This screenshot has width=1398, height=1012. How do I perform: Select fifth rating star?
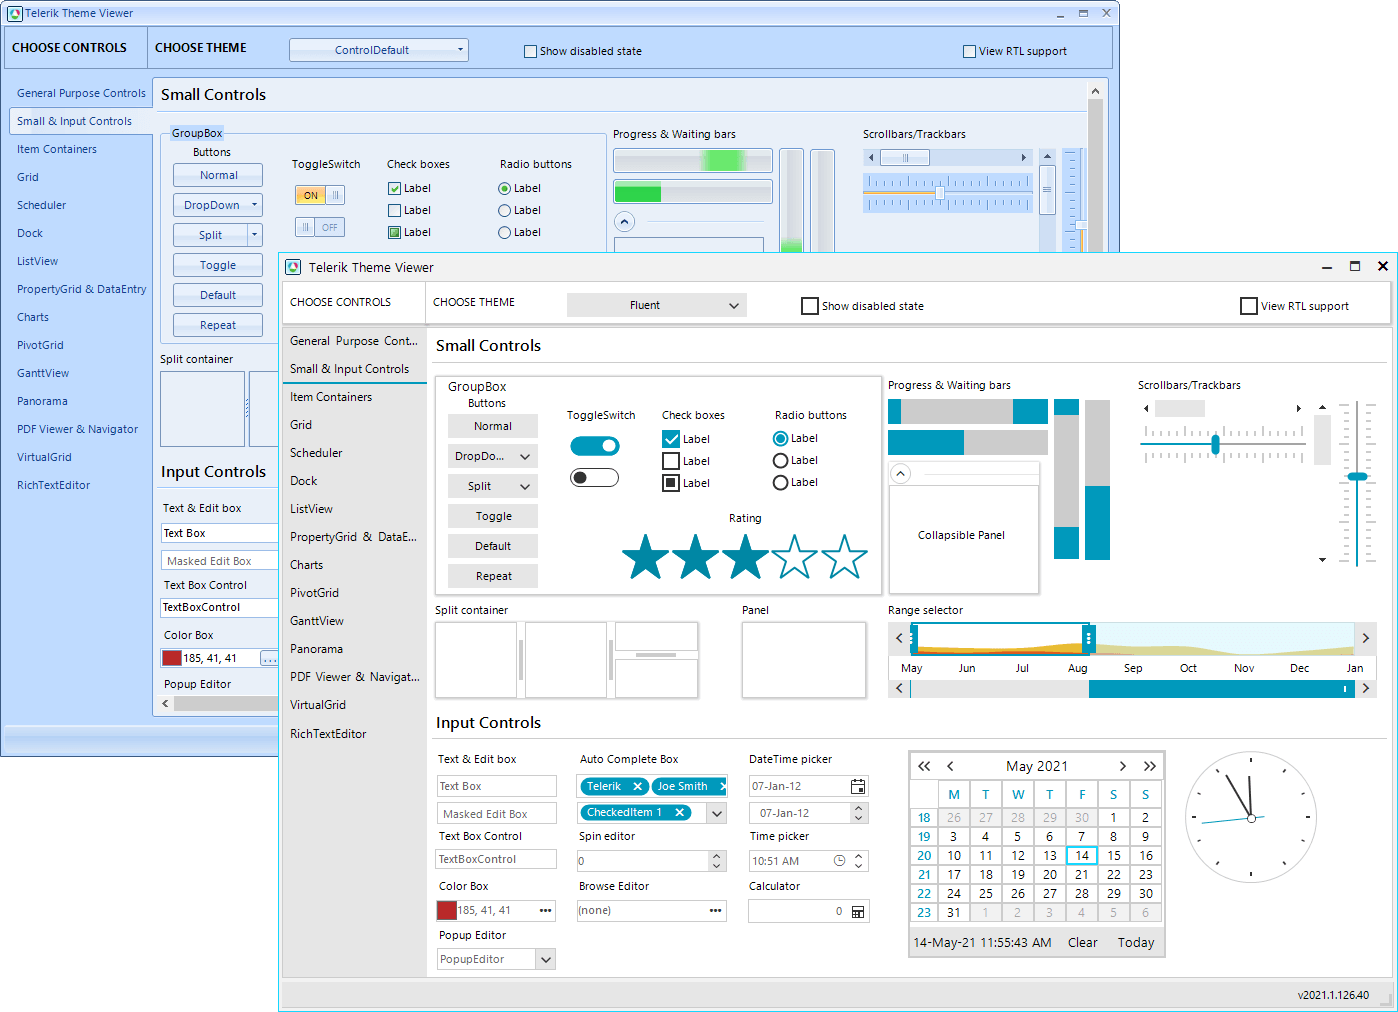pyautogui.click(x=845, y=557)
